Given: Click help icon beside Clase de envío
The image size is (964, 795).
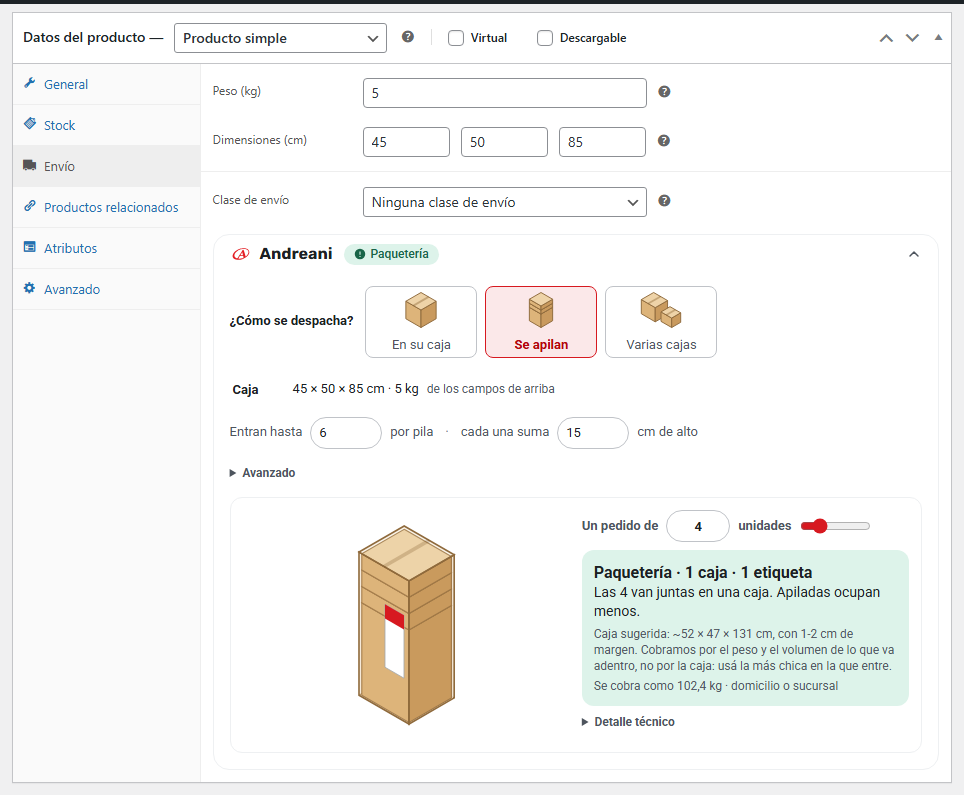Looking at the screenshot, I should coord(664,201).
